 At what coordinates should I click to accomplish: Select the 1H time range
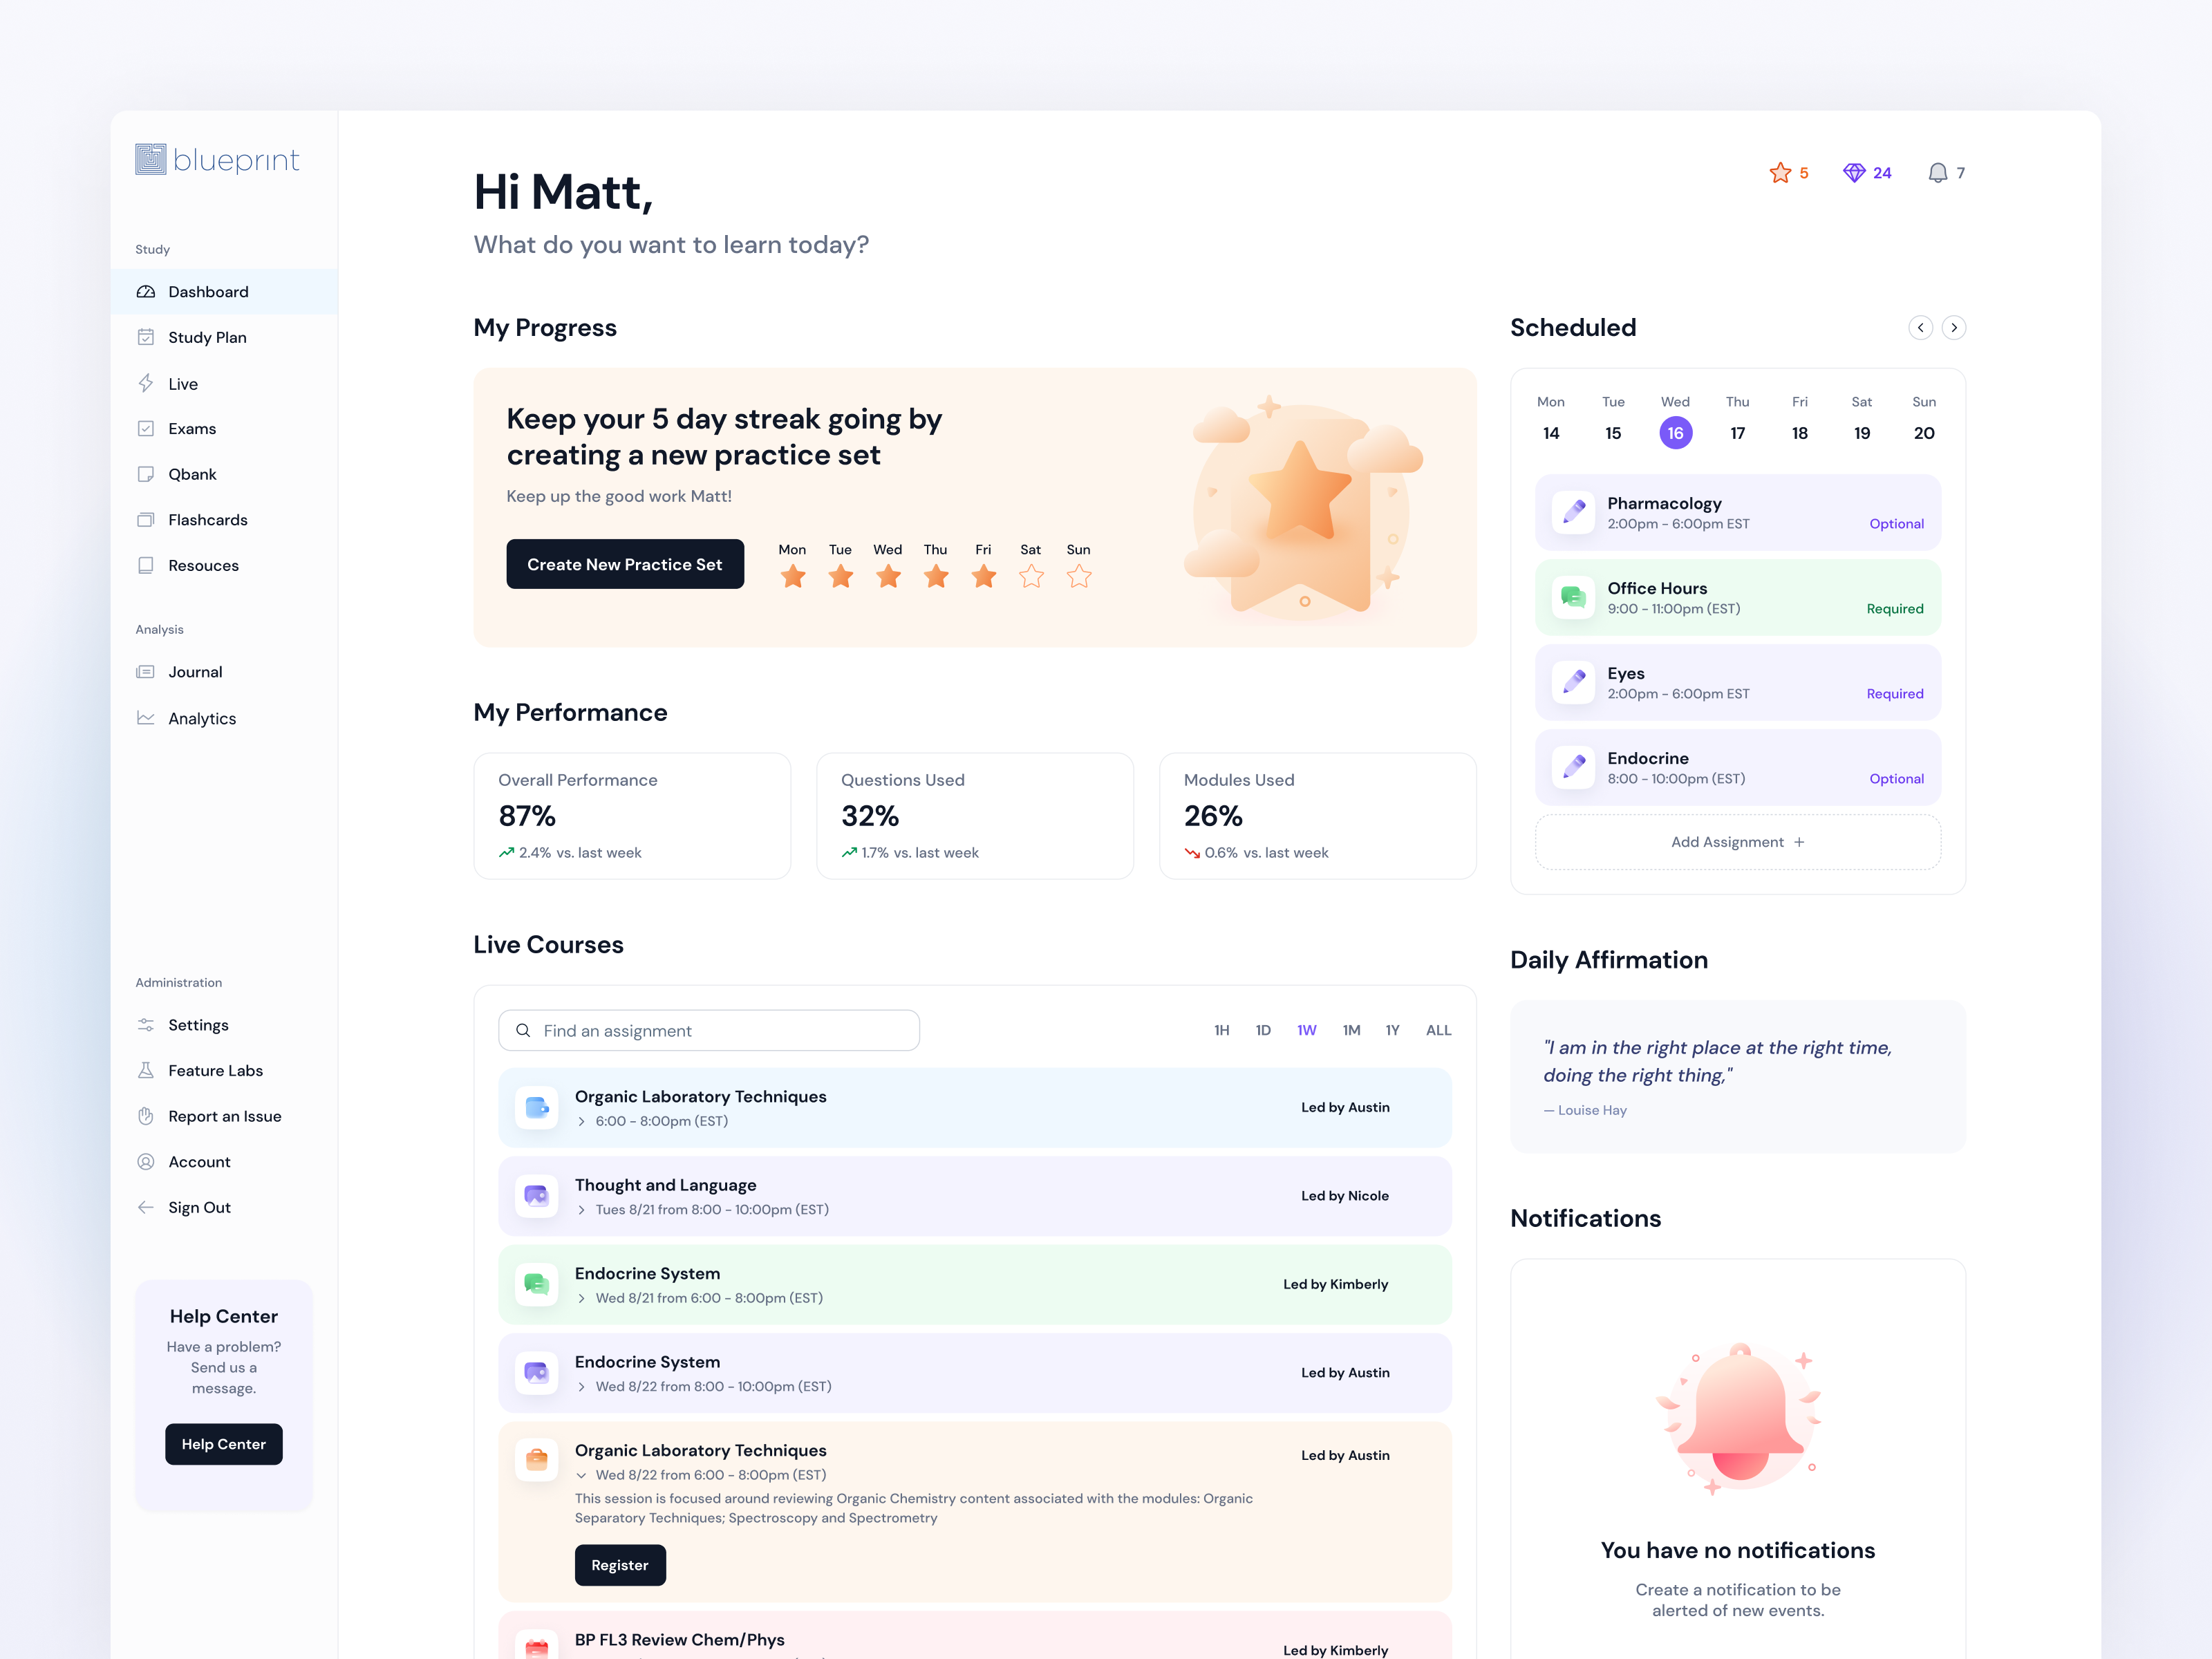coord(1221,1030)
